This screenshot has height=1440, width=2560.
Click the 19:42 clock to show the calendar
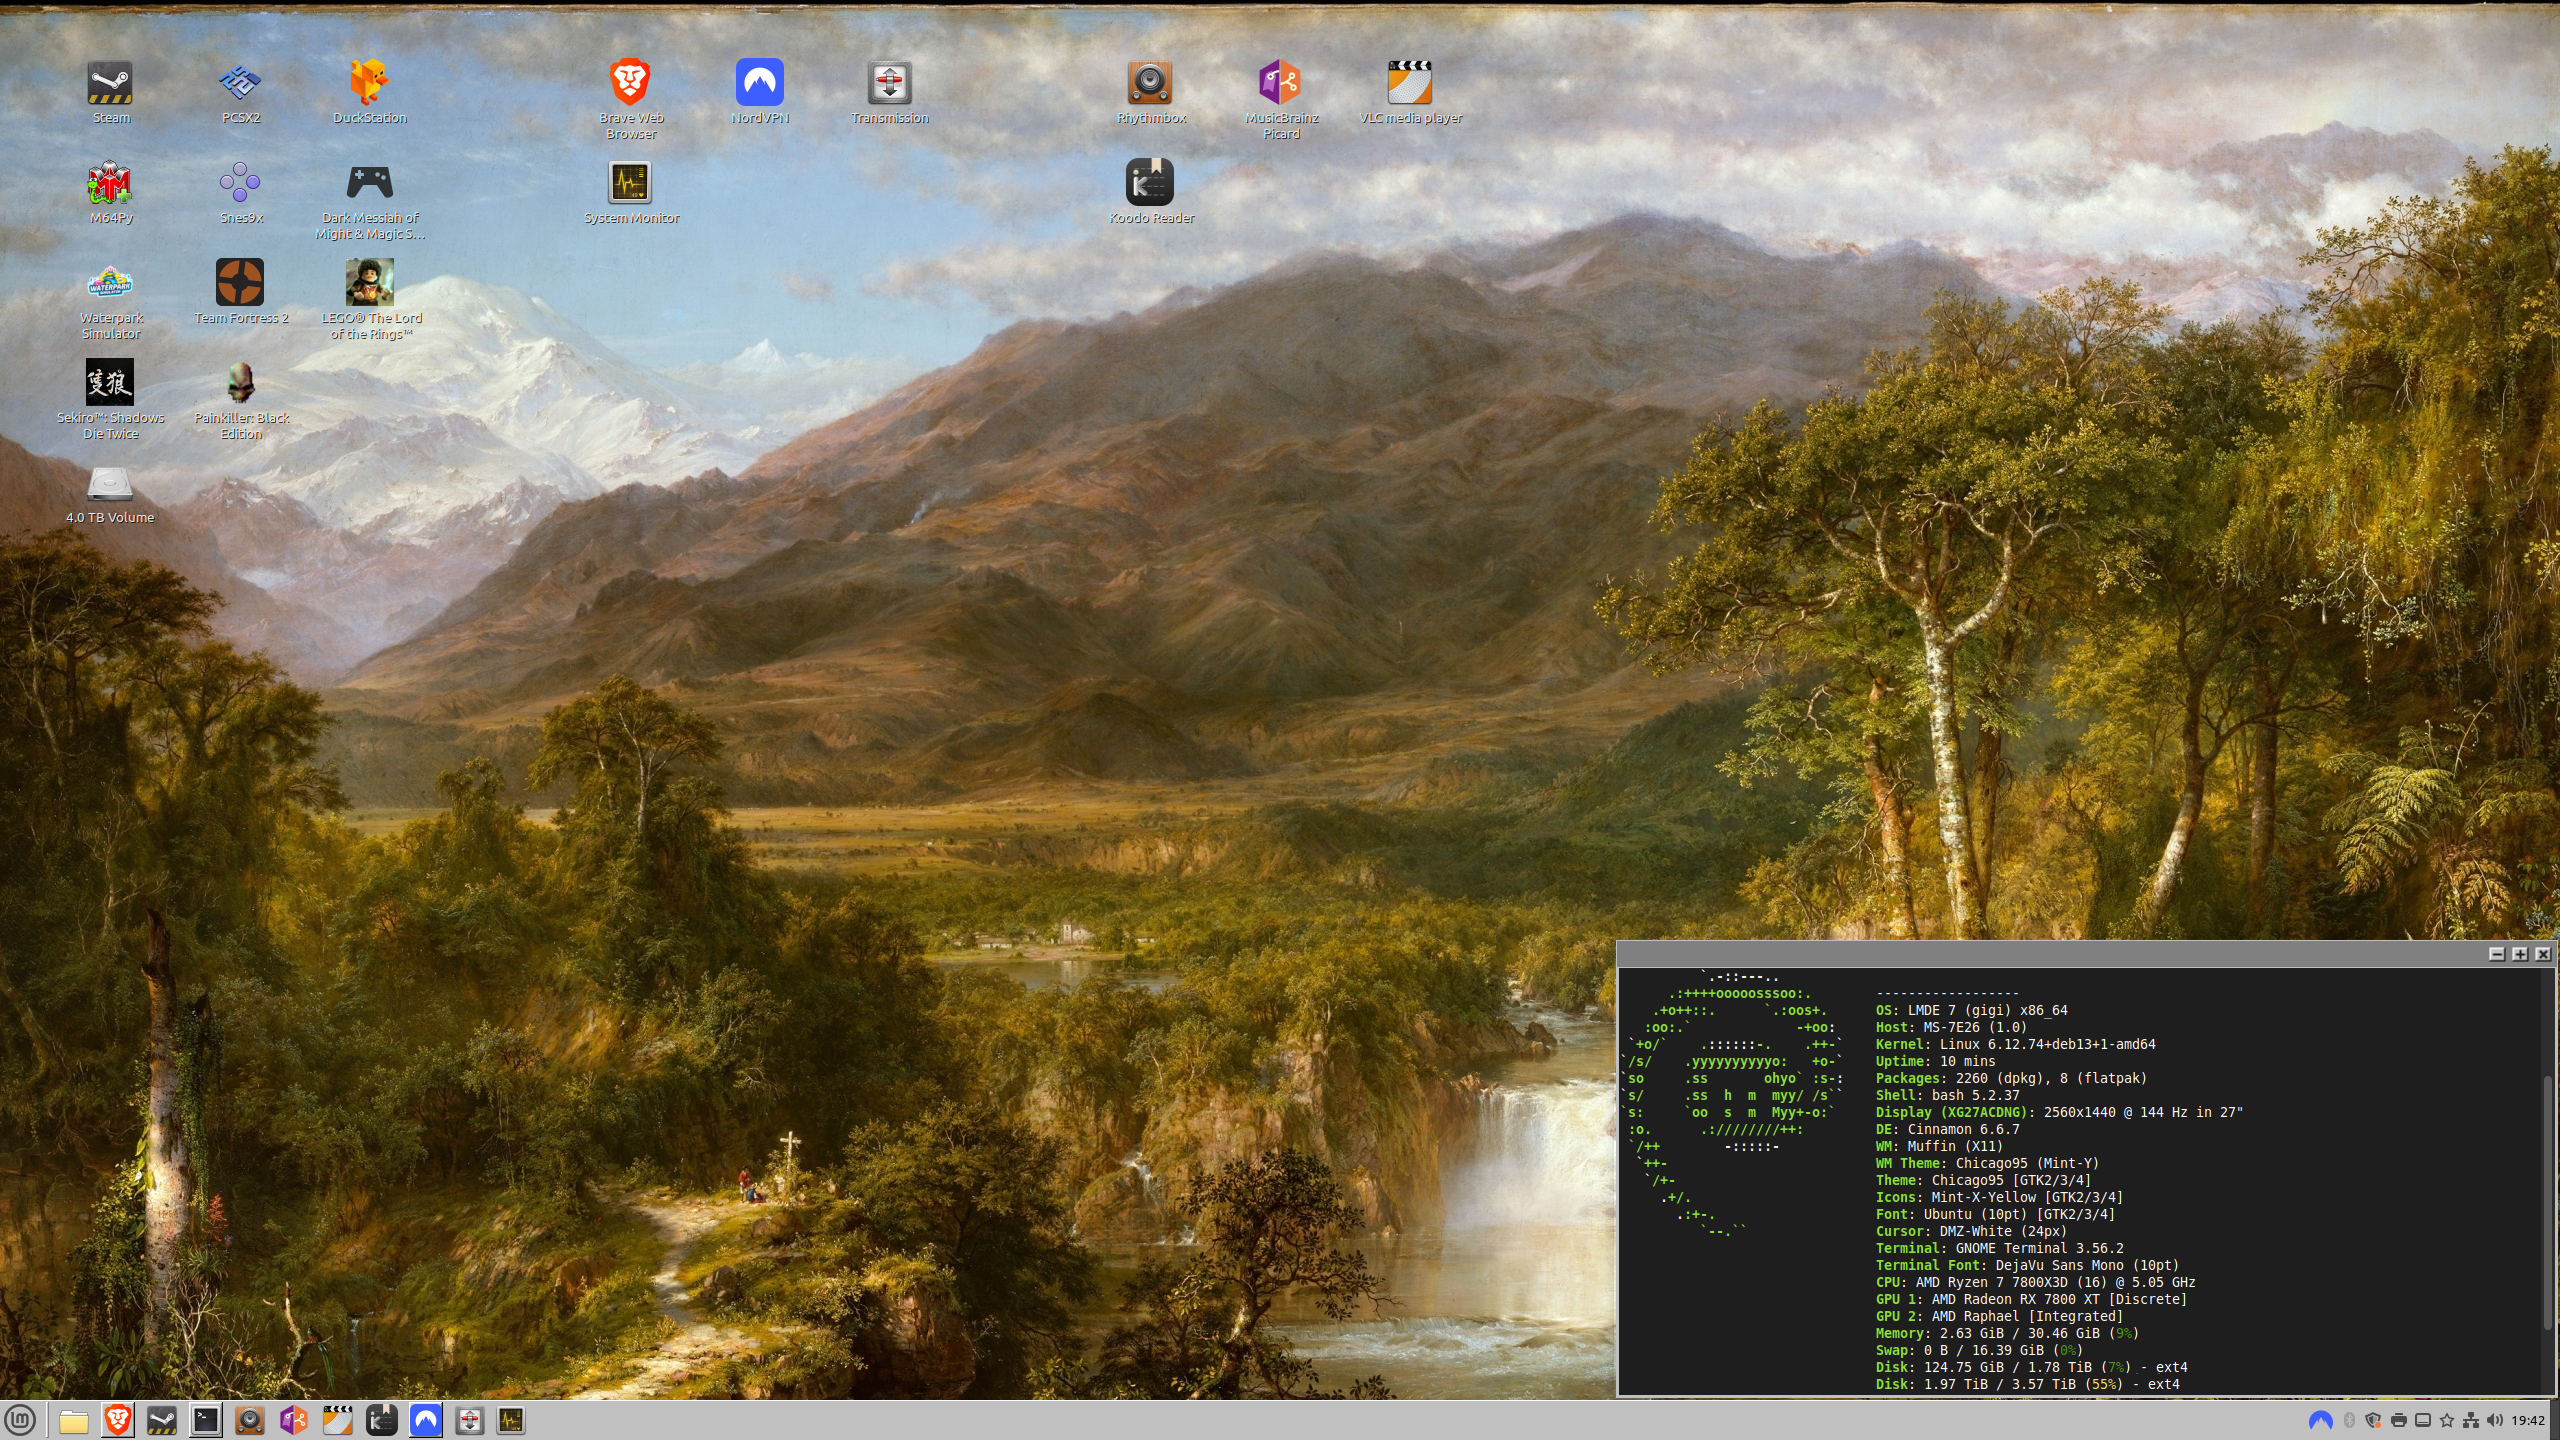[2528, 1420]
